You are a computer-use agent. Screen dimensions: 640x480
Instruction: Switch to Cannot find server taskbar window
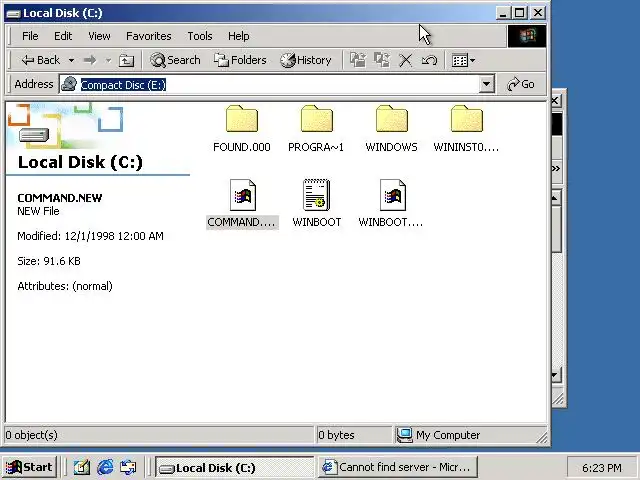click(398, 467)
